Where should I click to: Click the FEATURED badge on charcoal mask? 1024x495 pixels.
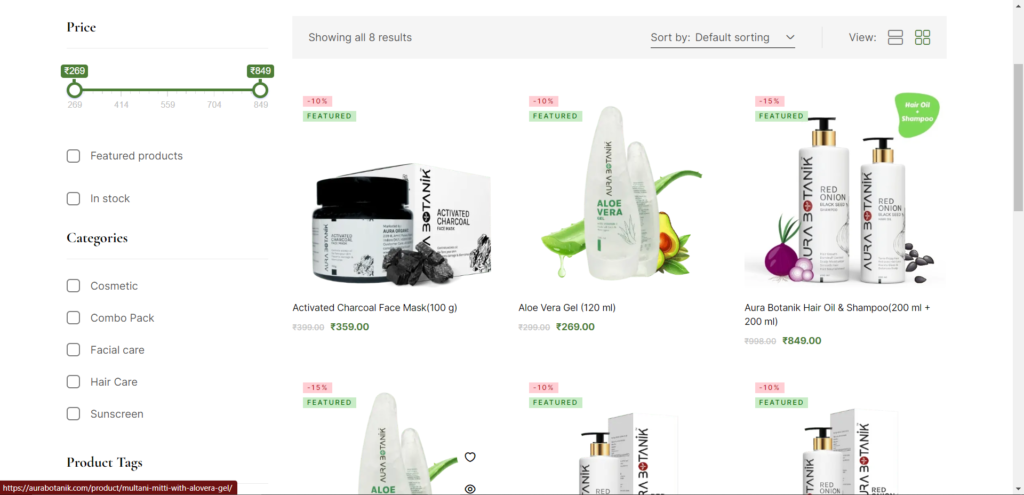[x=329, y=116]
